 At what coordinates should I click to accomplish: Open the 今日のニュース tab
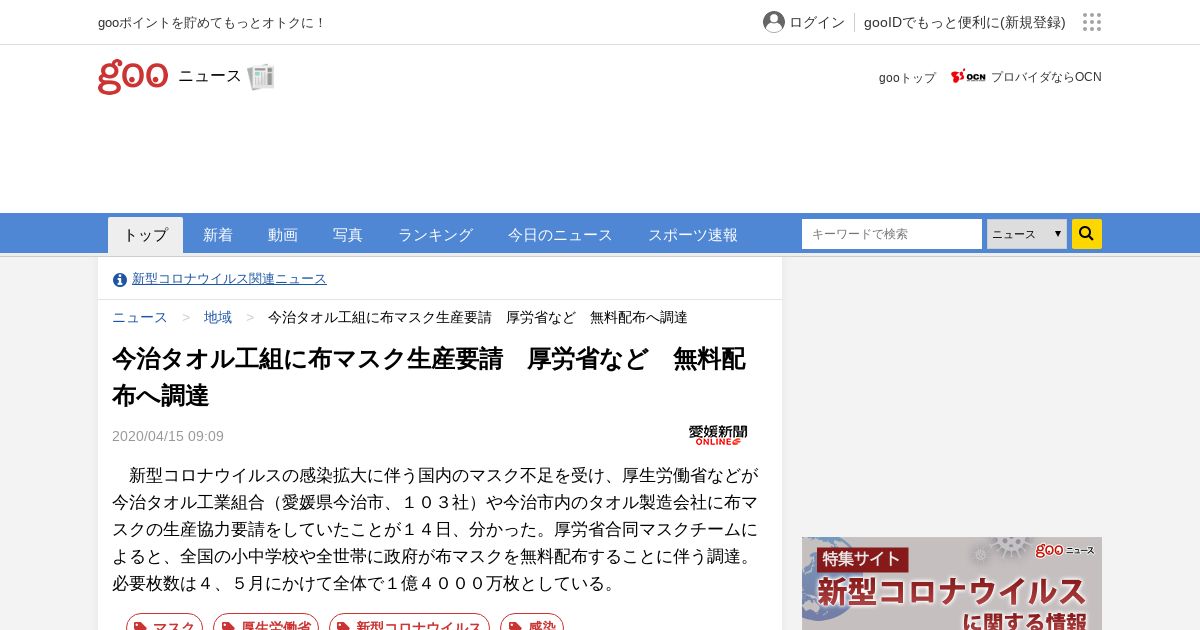click(x=560, y=235)
